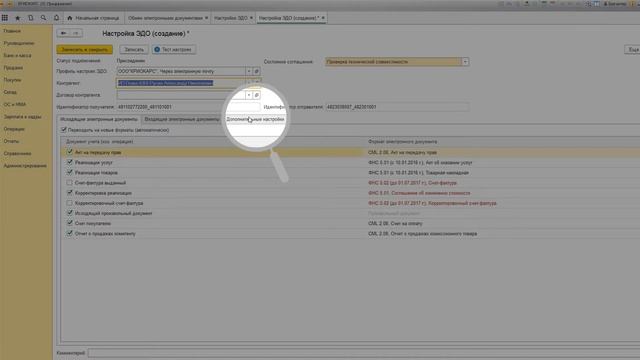The image size is (640, 360).
Task: Open 'Зарплата и кадры' section in sidebar
Action: coord(22,117)
